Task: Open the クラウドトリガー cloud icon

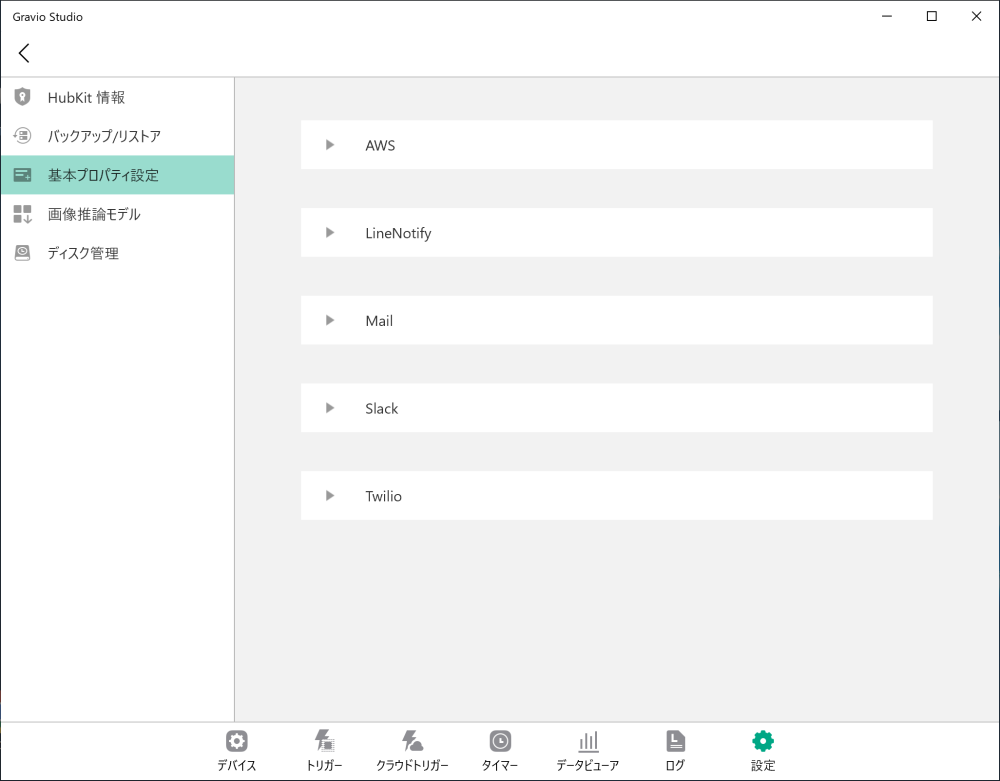Action: tap(412, 741)
